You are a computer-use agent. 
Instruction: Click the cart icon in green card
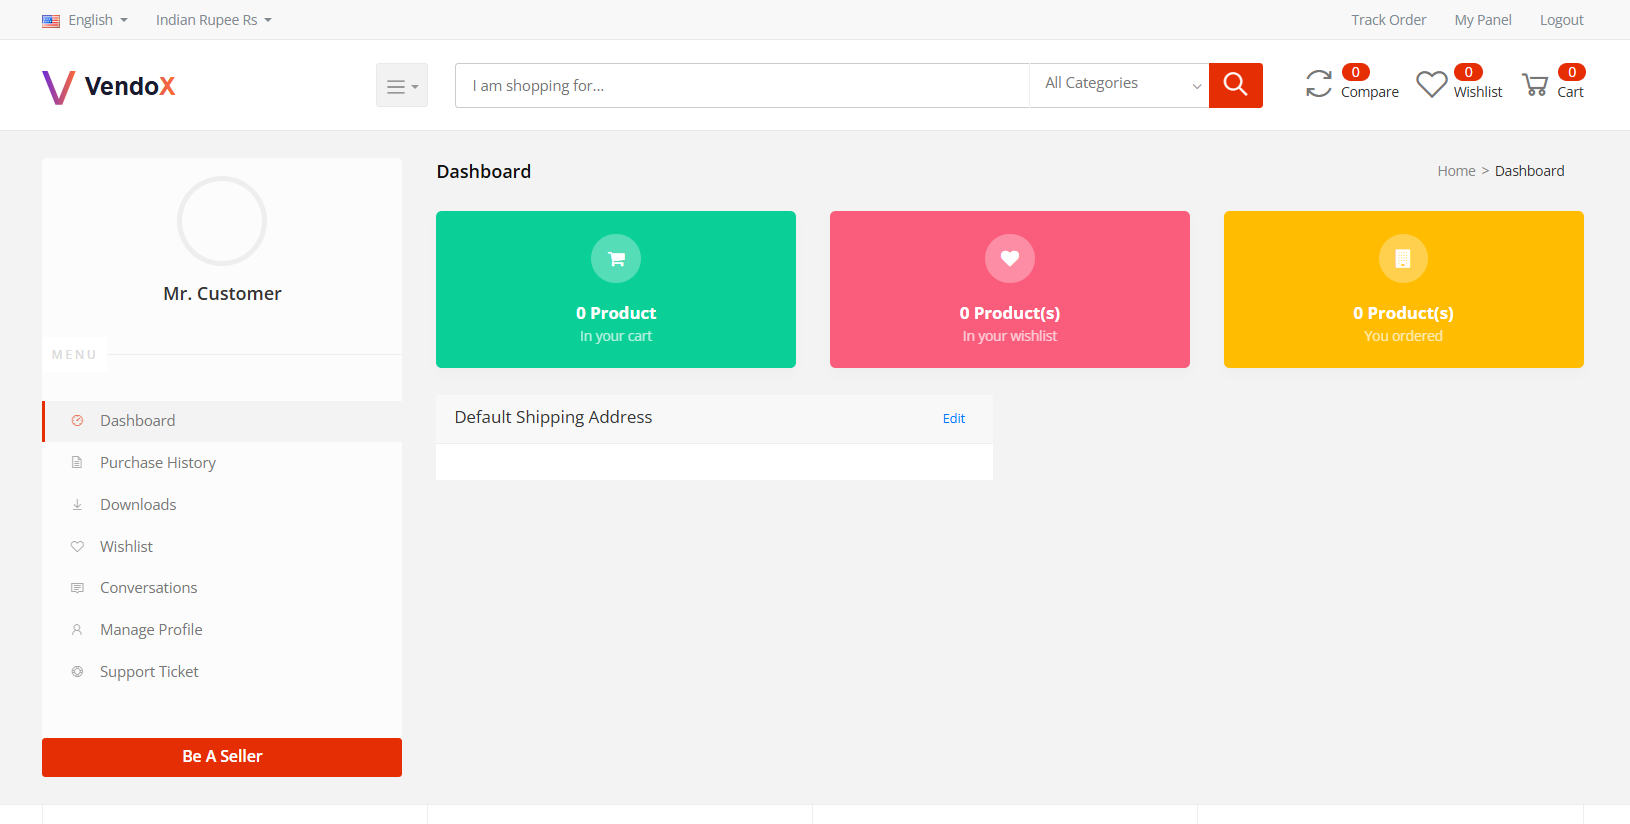(616, 259)
